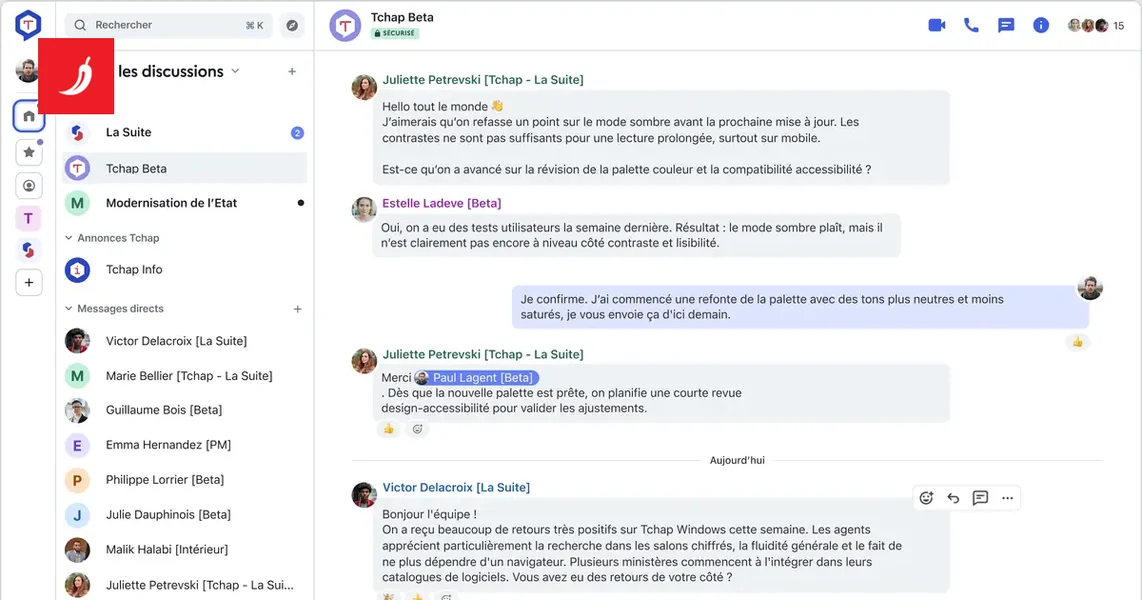The width and height of the screenshot is (1142, 600).
Task: Add reaction under Juliette's Merci message
Action: pos(417,429)
